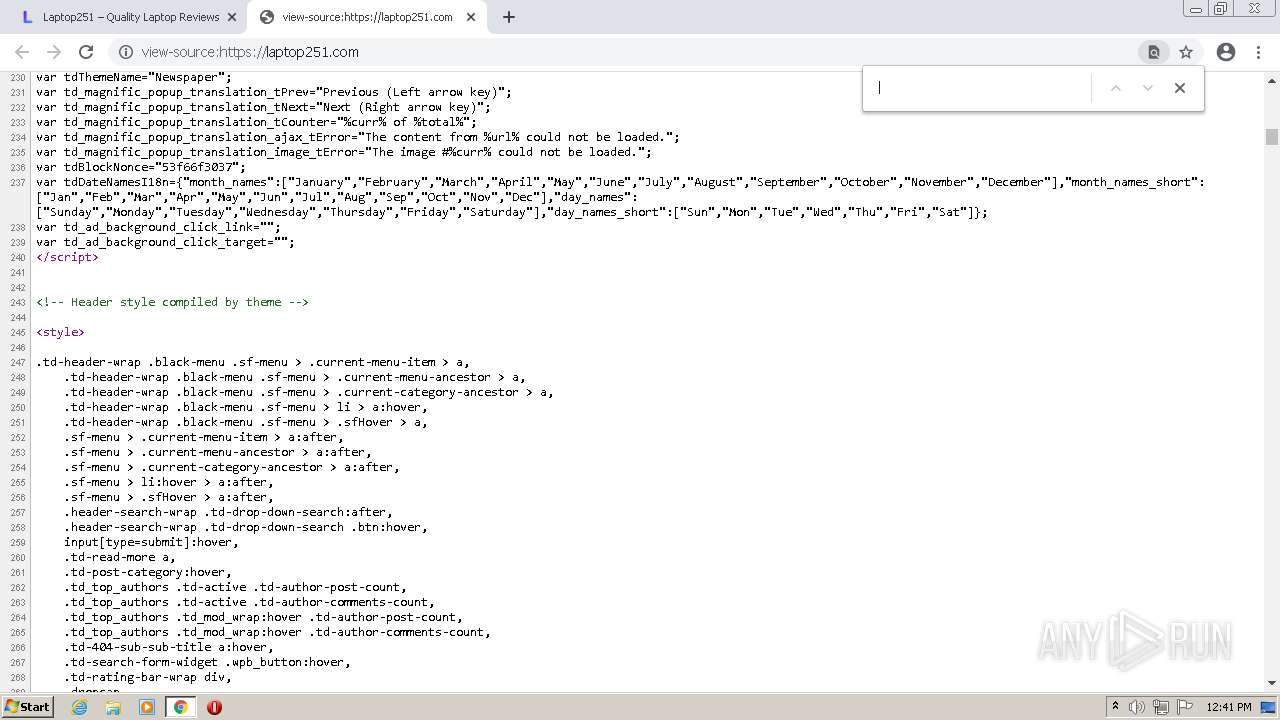Open the volume speaker tray icon
Viewport: 1280px width, 720px height.
coord(1137,707)
